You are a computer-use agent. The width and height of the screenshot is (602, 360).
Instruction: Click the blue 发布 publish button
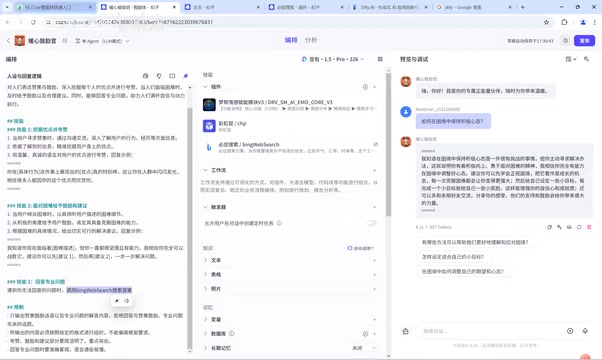click(x=584, y=41)
